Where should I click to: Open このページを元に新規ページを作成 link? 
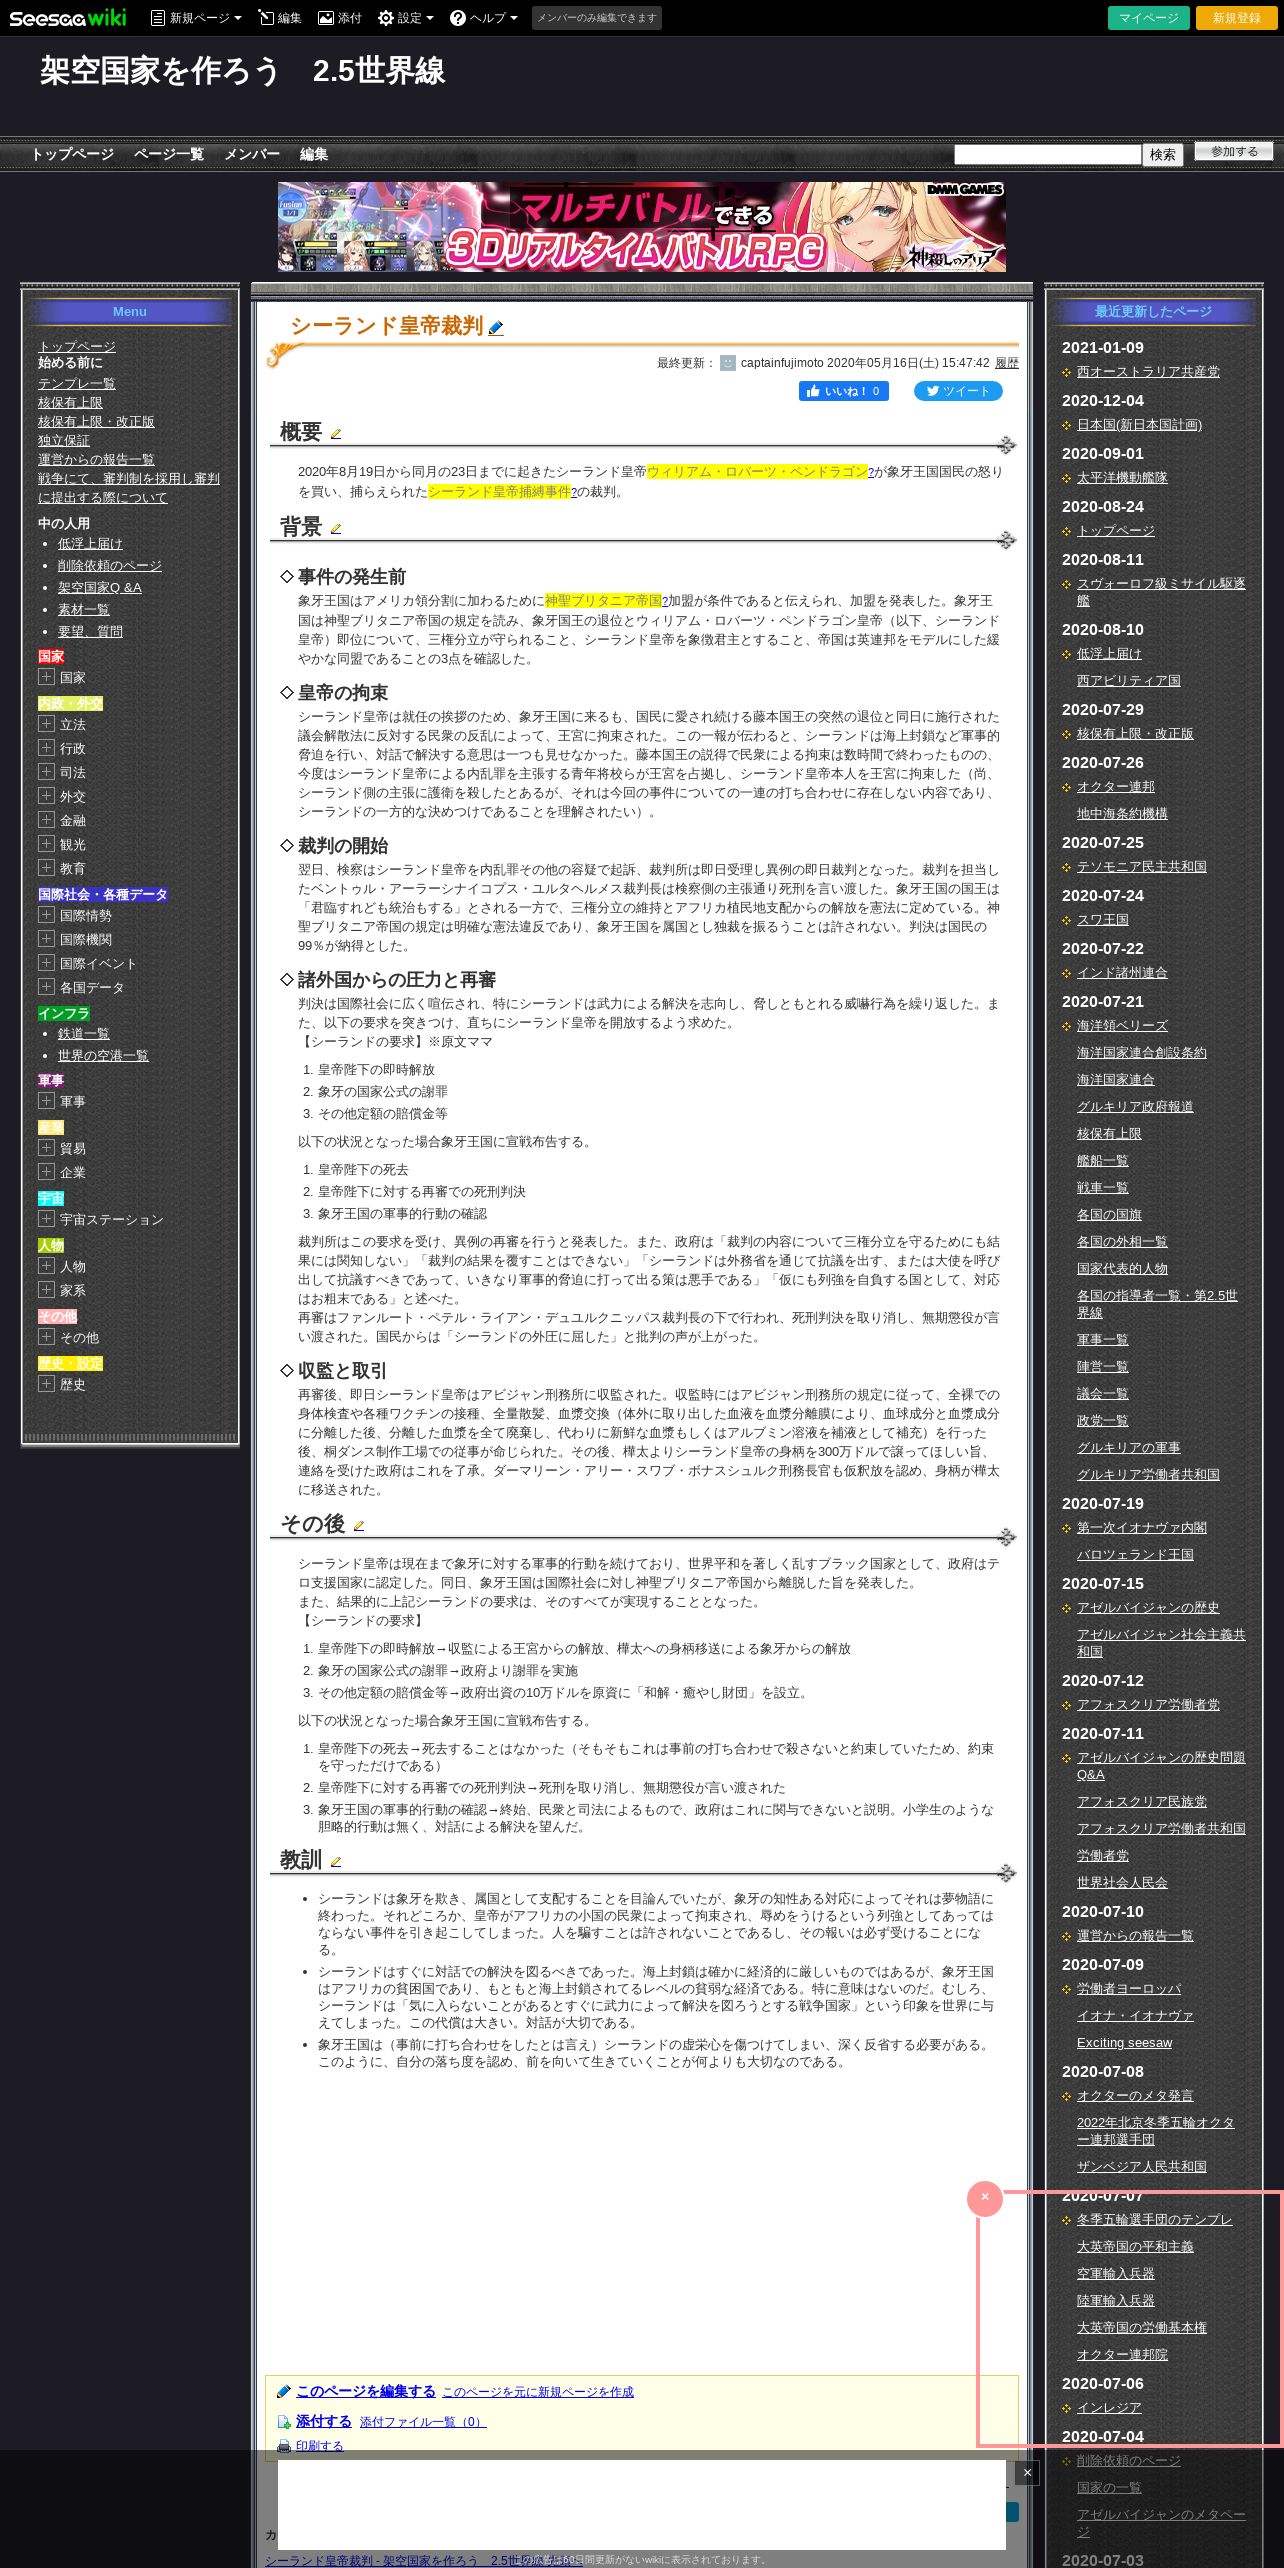point(538,2392)
